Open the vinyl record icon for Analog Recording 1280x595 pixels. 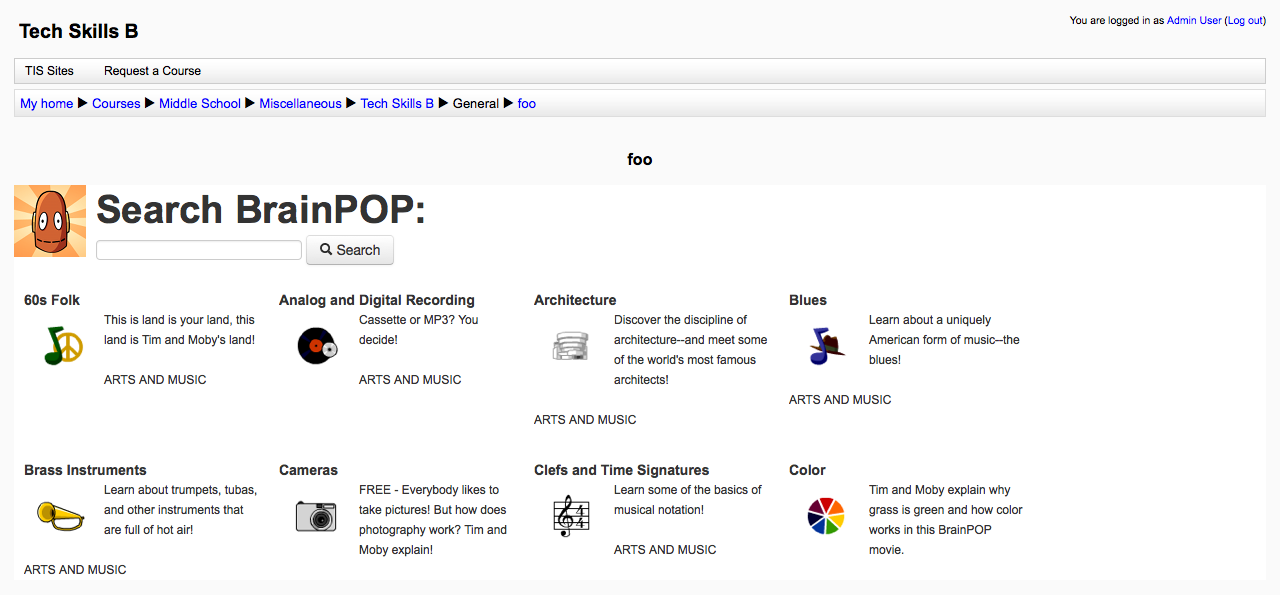[319, 346]
